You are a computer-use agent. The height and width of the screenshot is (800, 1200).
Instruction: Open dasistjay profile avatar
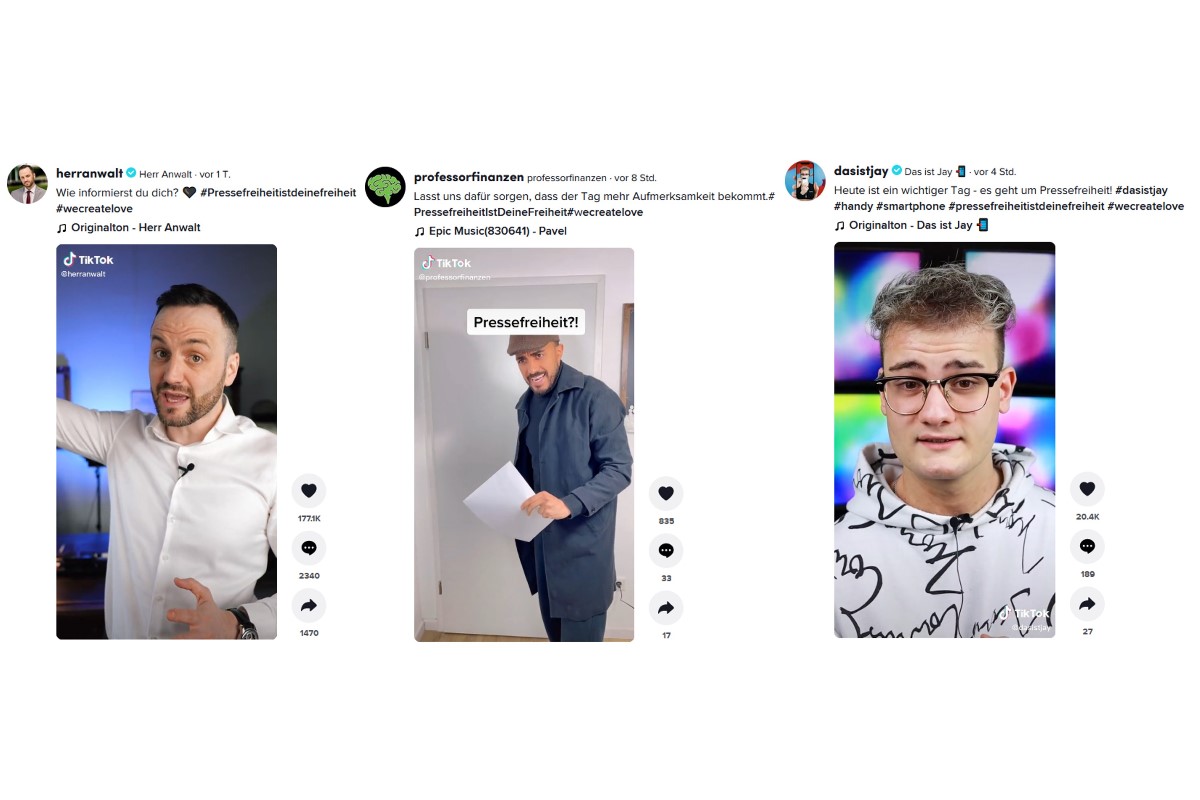805,181
